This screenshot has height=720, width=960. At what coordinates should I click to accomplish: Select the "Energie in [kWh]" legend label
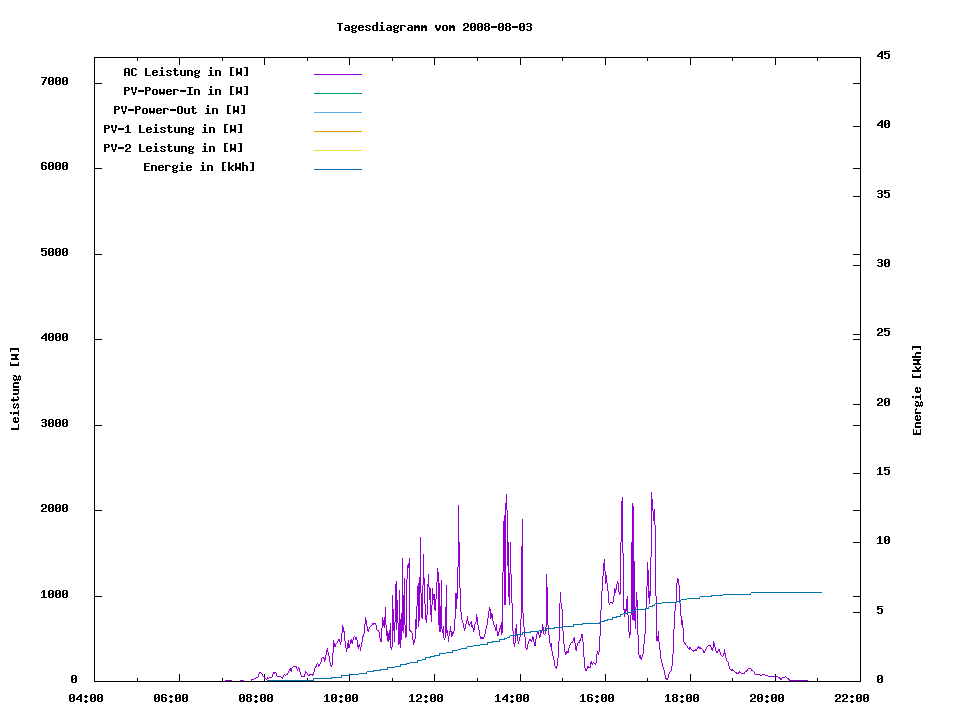click(199, 167)
